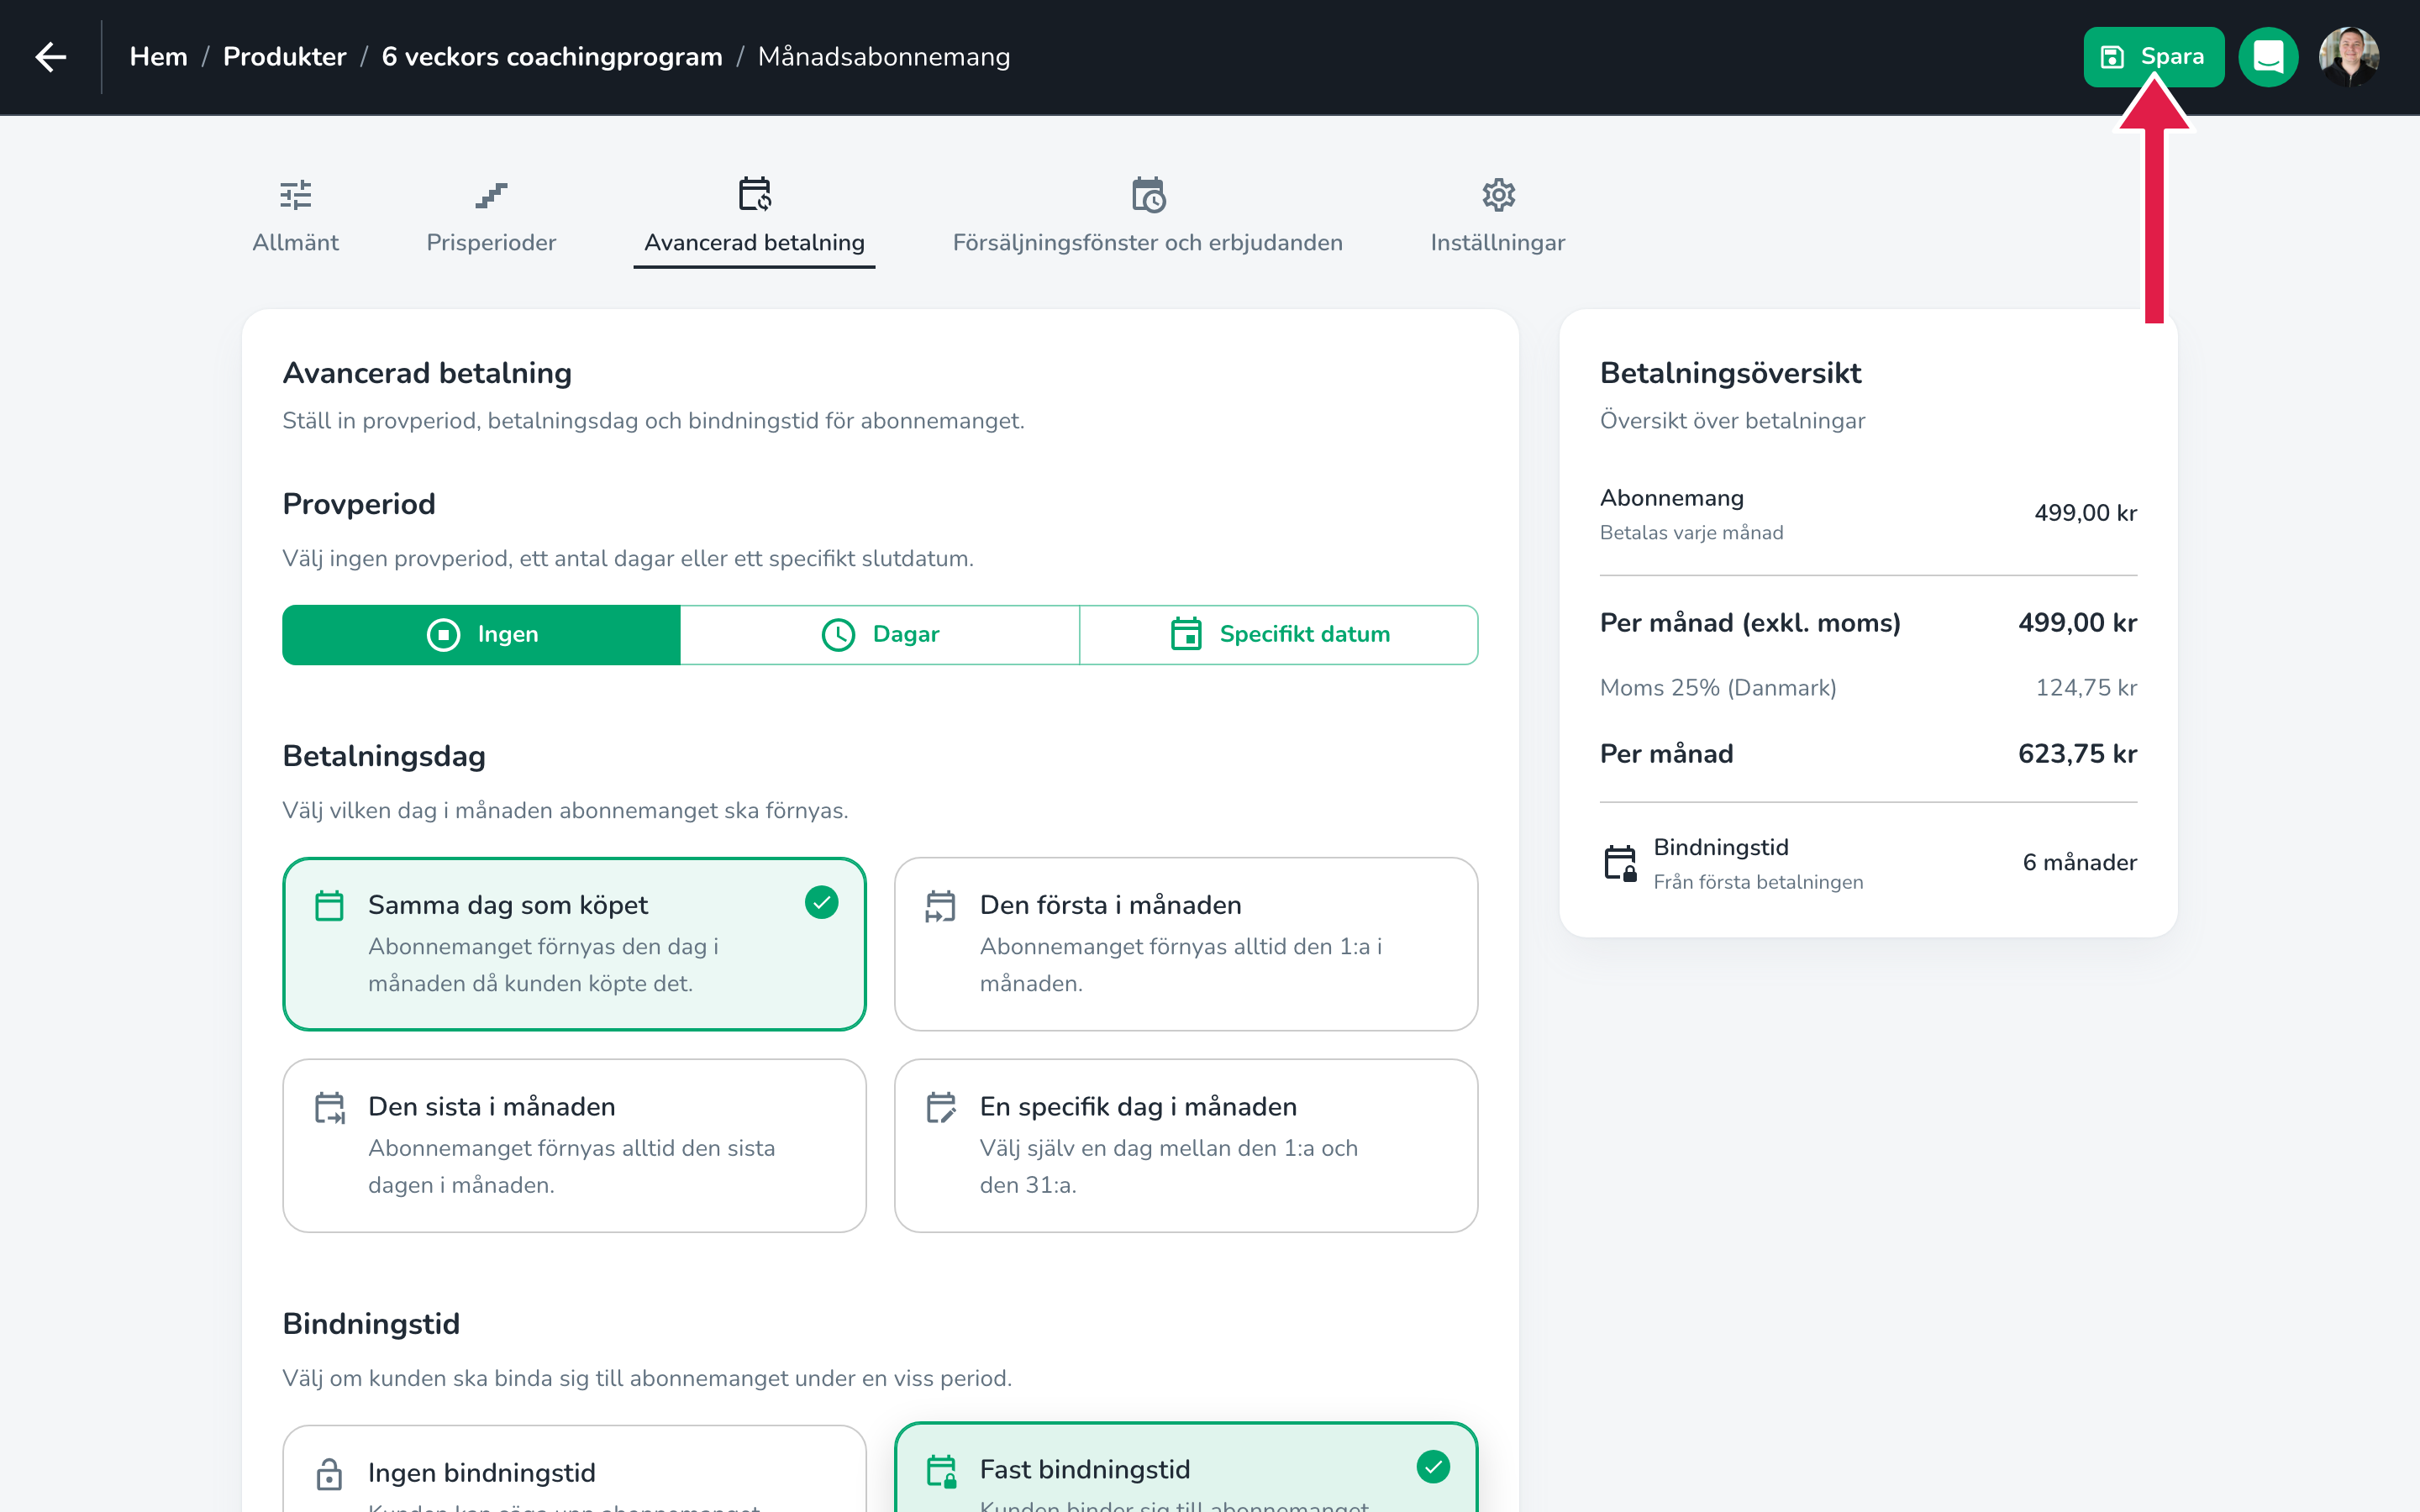Image resolution: width=2420 pixels, height=1512 pixels.
Task: Click the 6 månader bindningstid value
Action: click(x=2080, y=863)
